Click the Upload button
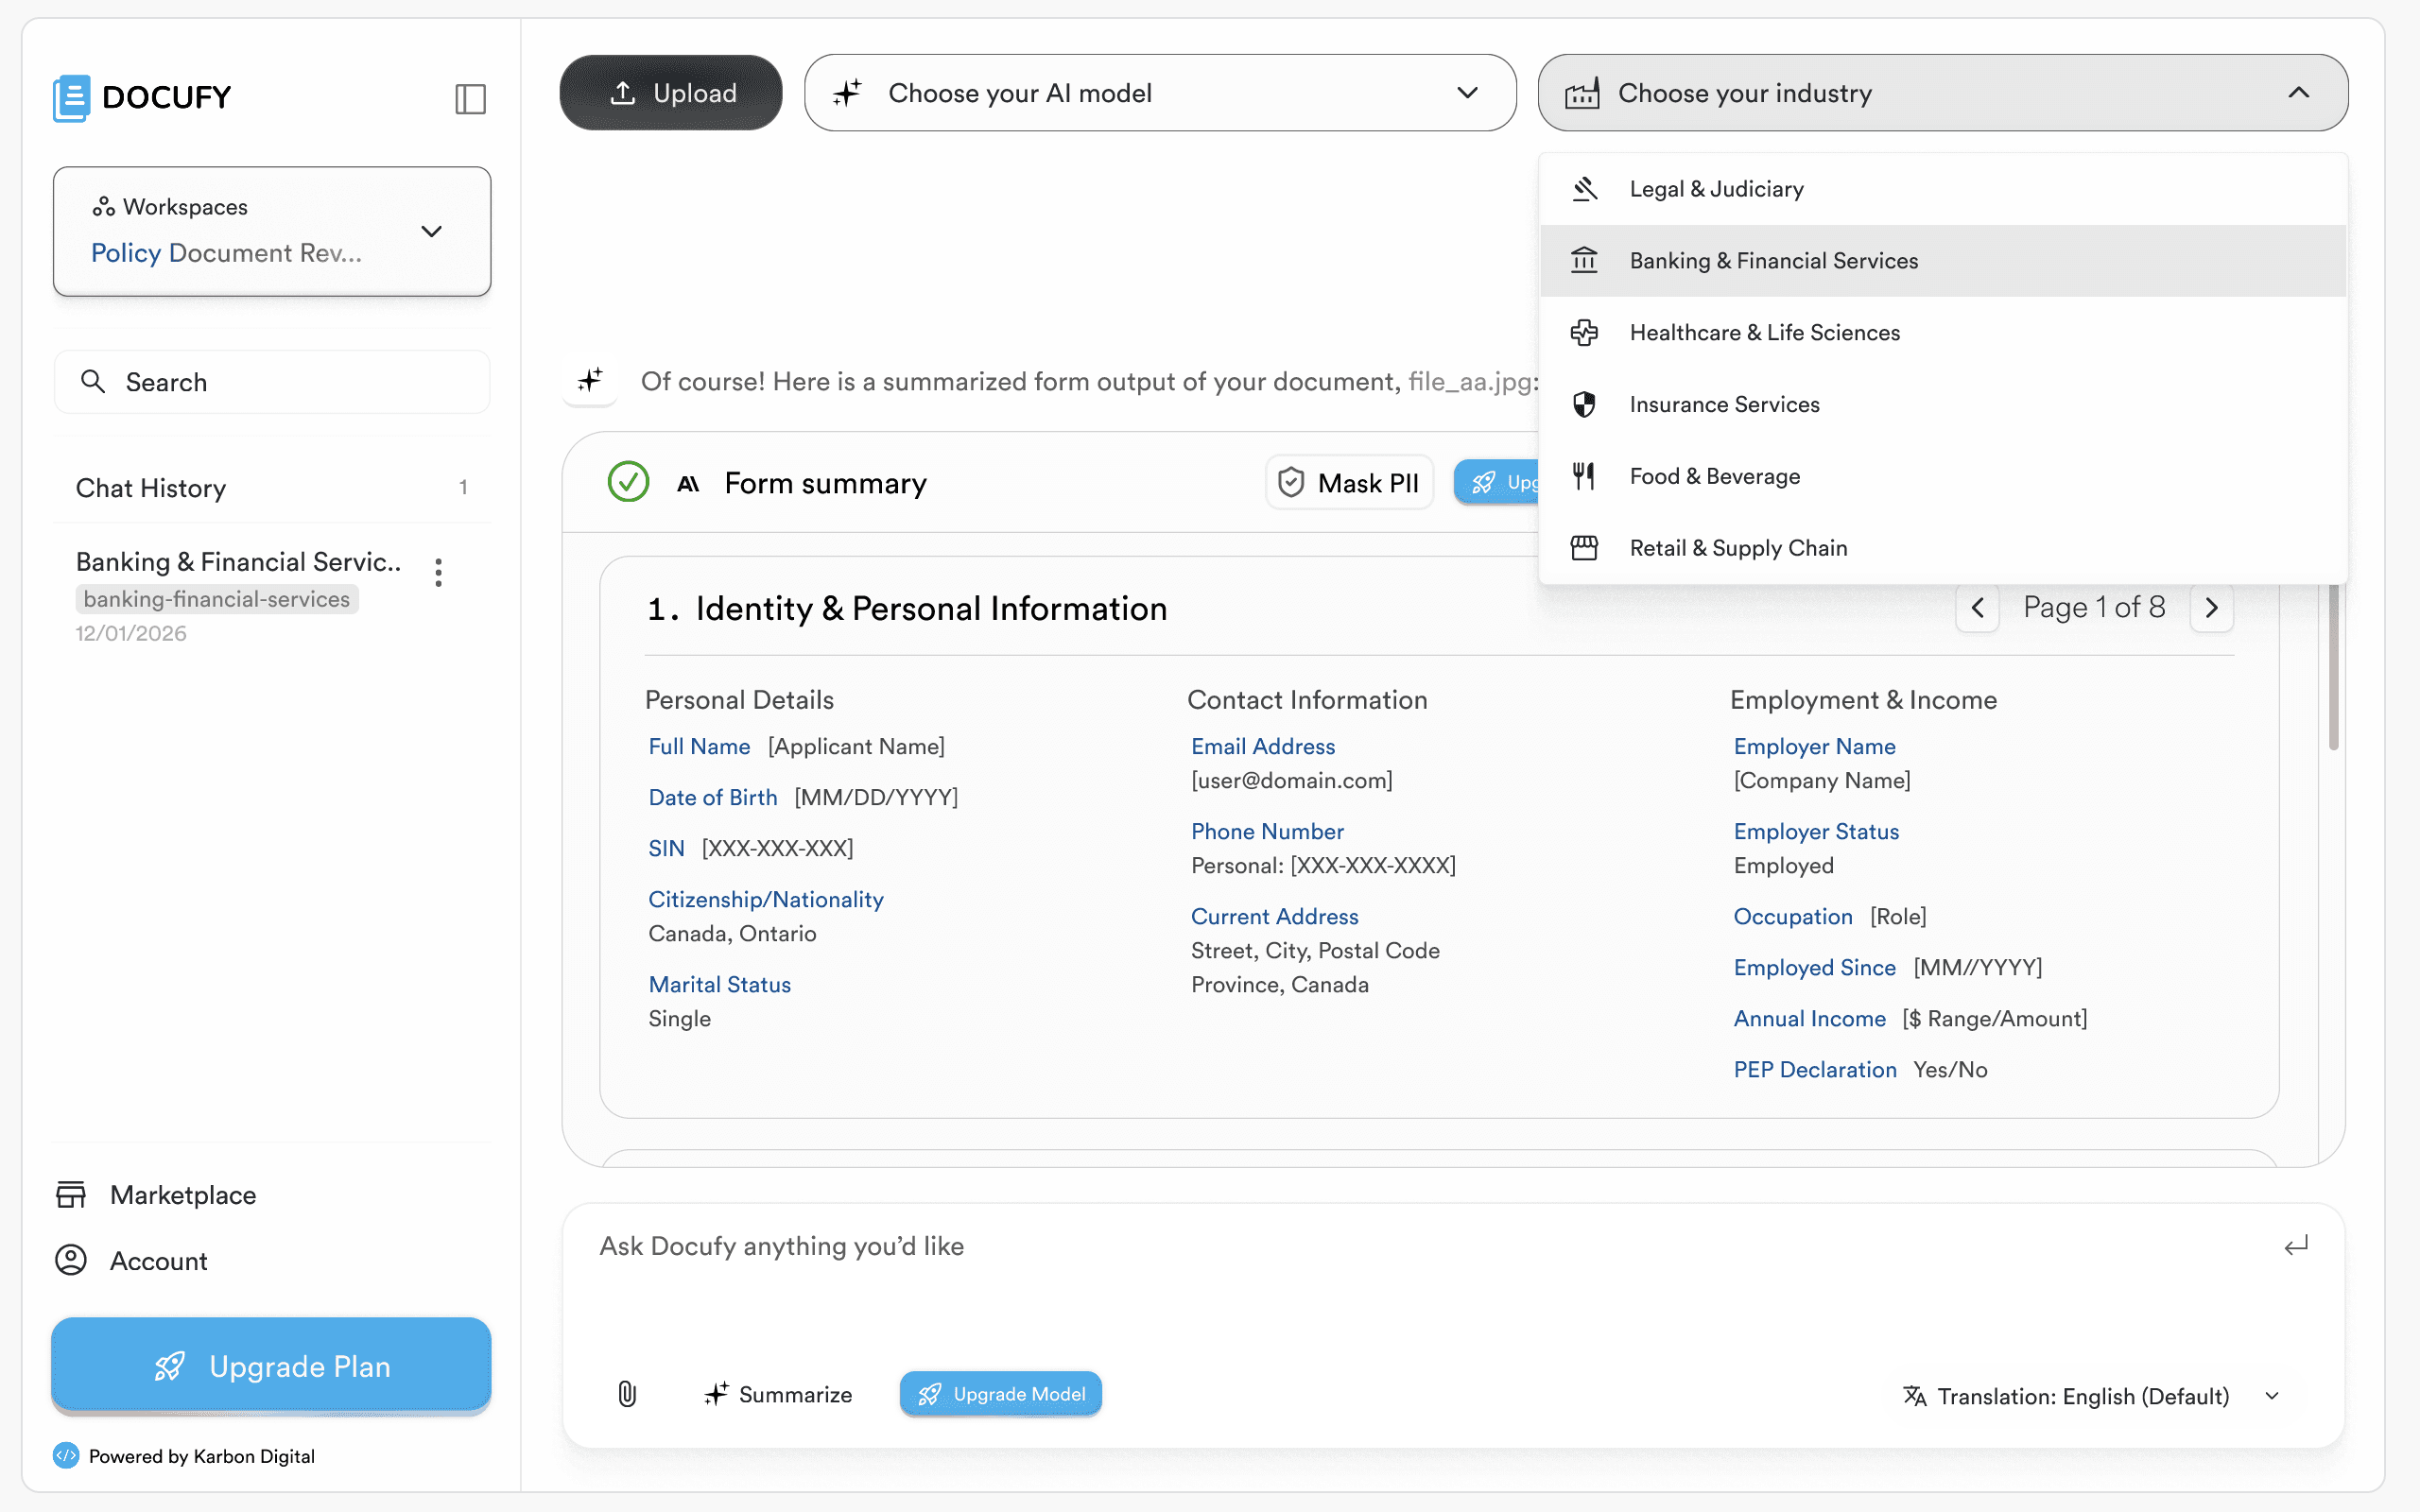The height and width of the screenshot is (1512, 2420). (x=671, y=93)
